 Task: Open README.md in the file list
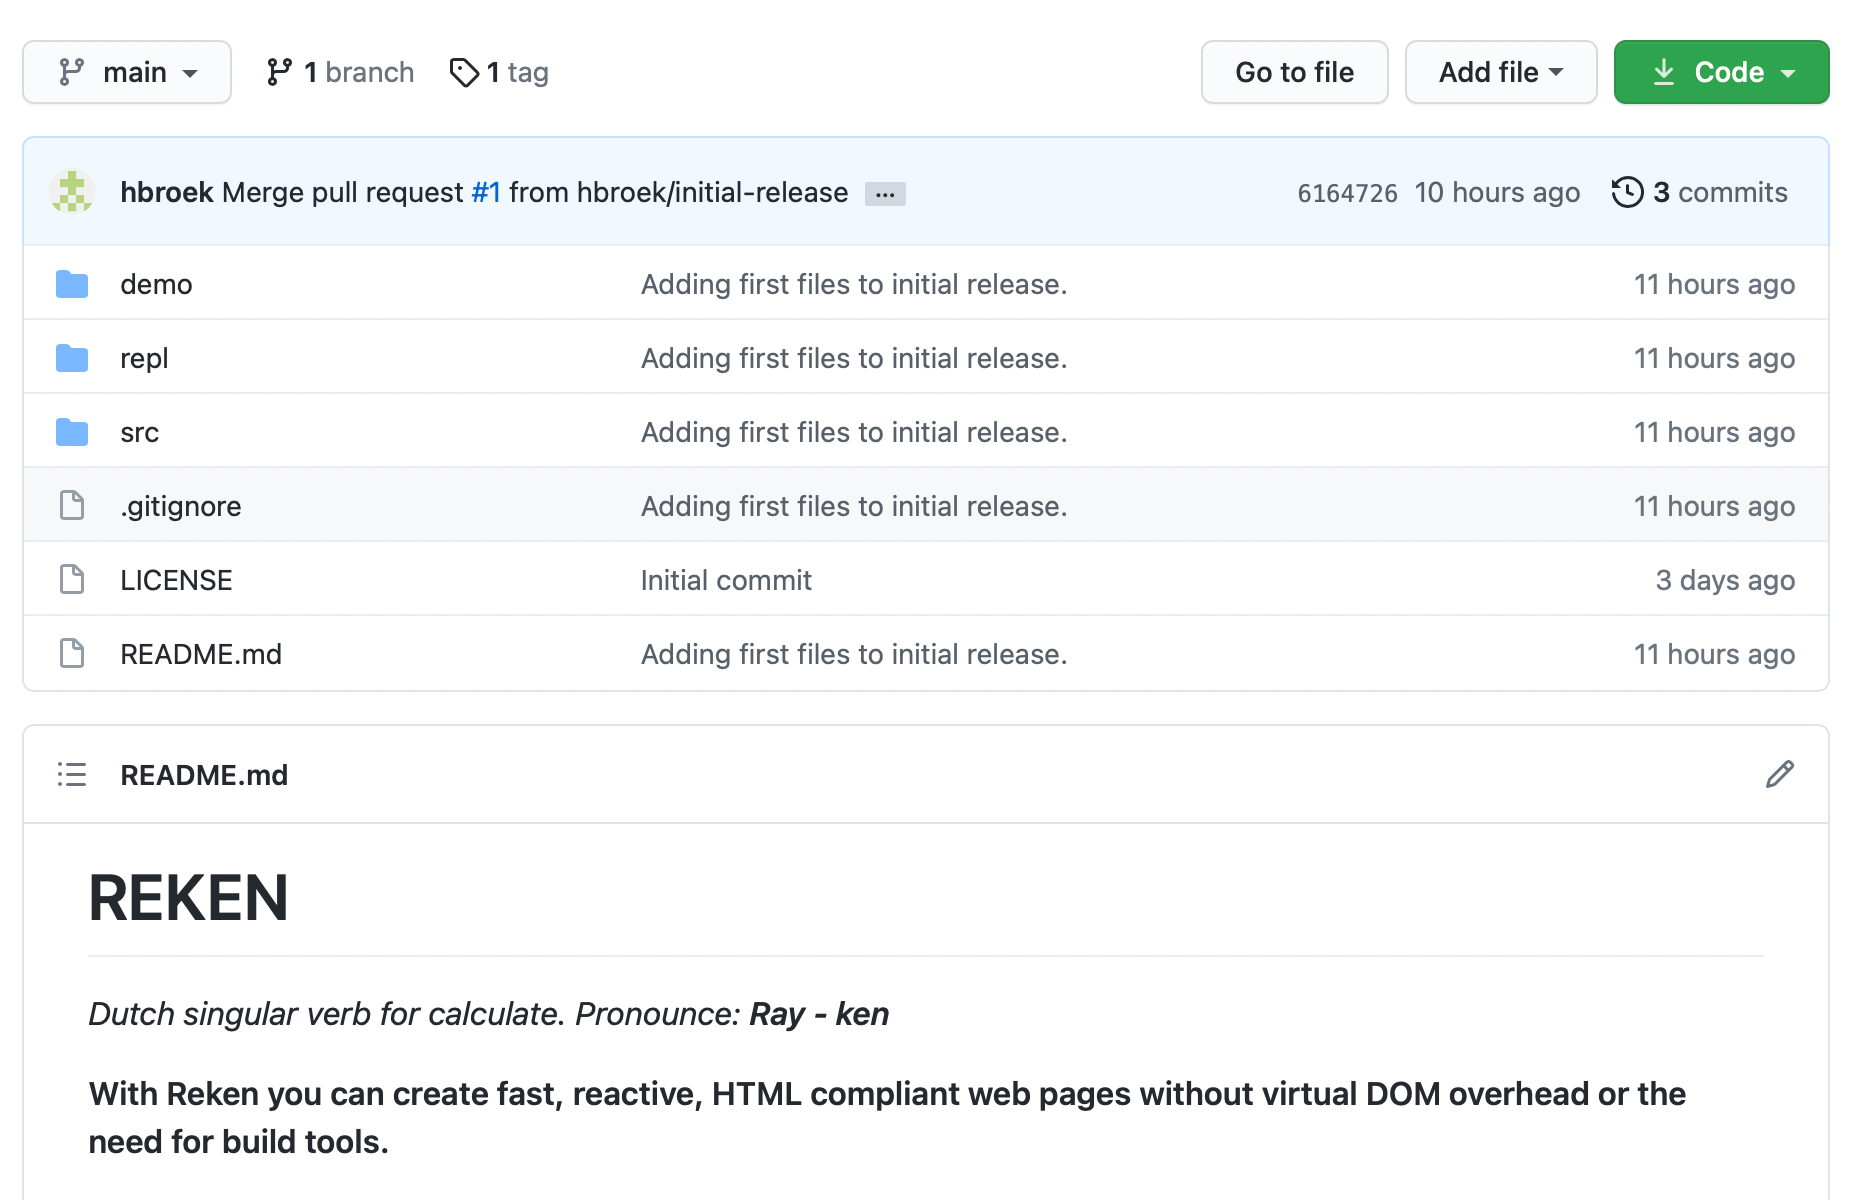coord(201,654)
